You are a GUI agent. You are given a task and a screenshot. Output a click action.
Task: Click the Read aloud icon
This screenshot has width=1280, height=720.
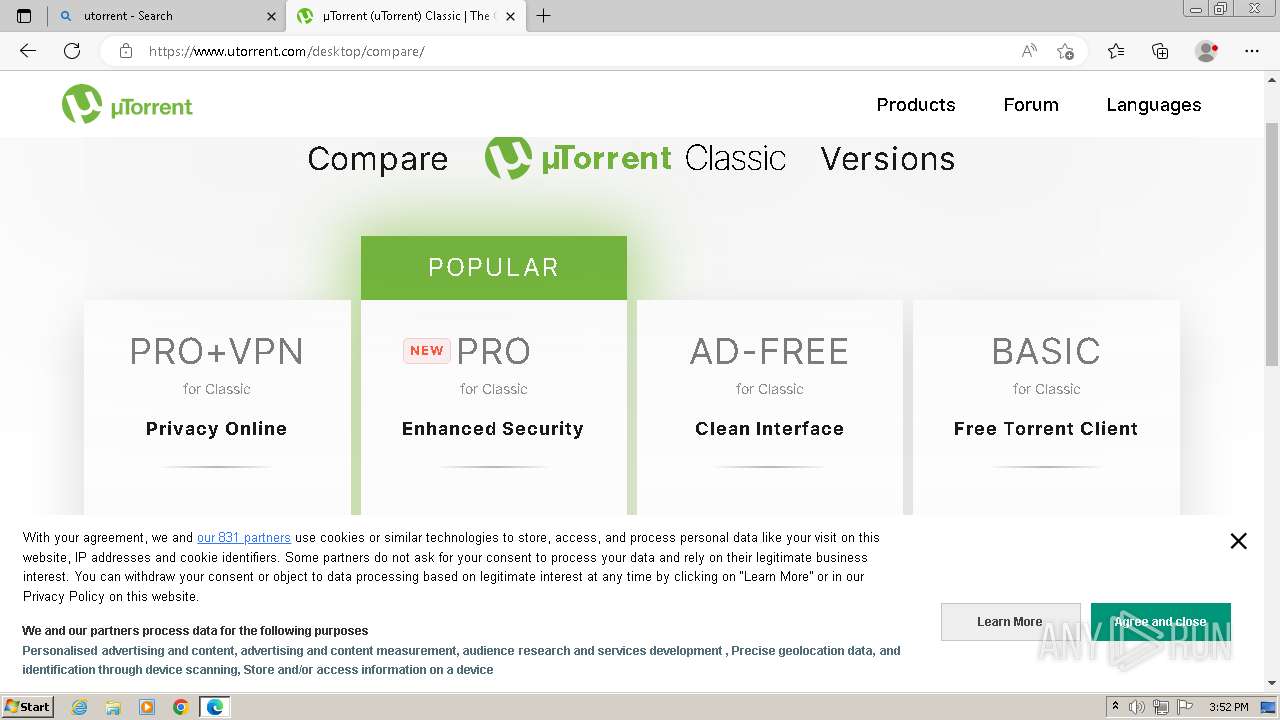pyautogui.click(x=1029, y=51)
